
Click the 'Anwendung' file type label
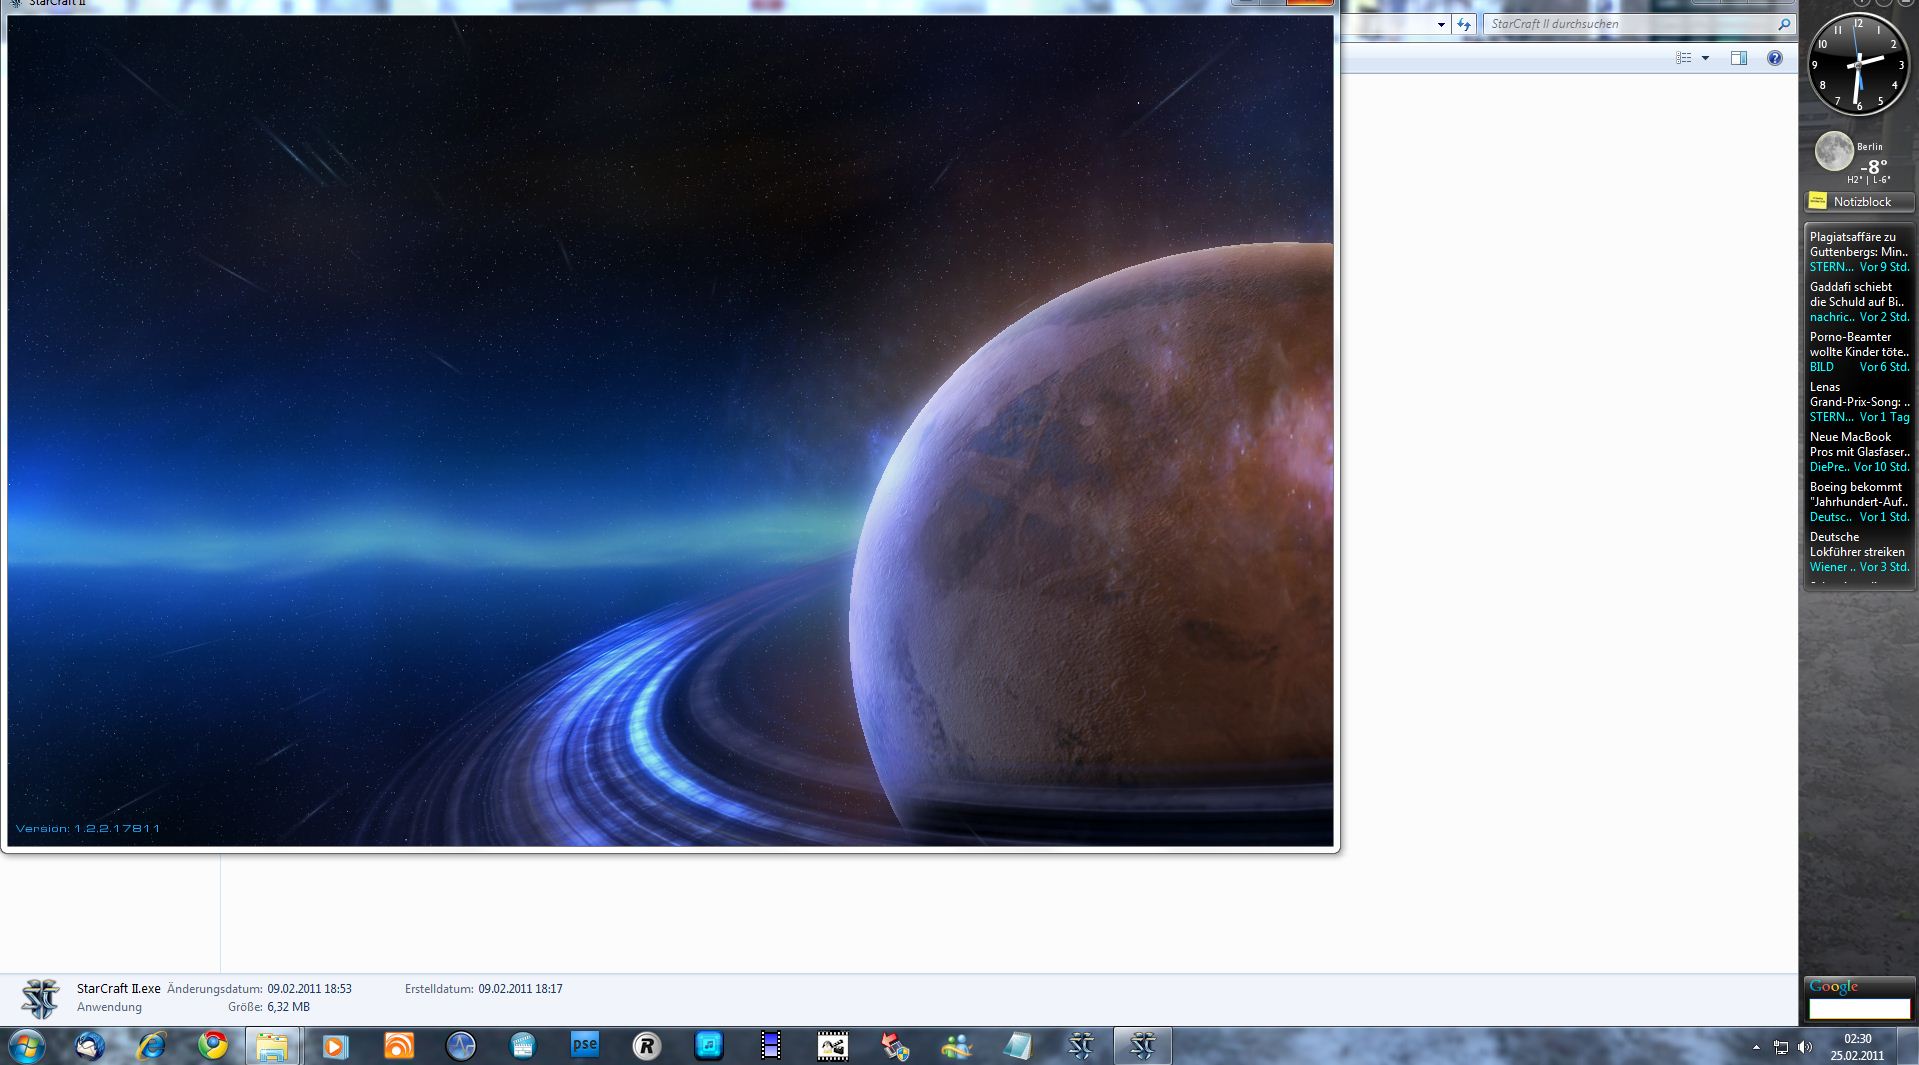[x=109, y=1007]
